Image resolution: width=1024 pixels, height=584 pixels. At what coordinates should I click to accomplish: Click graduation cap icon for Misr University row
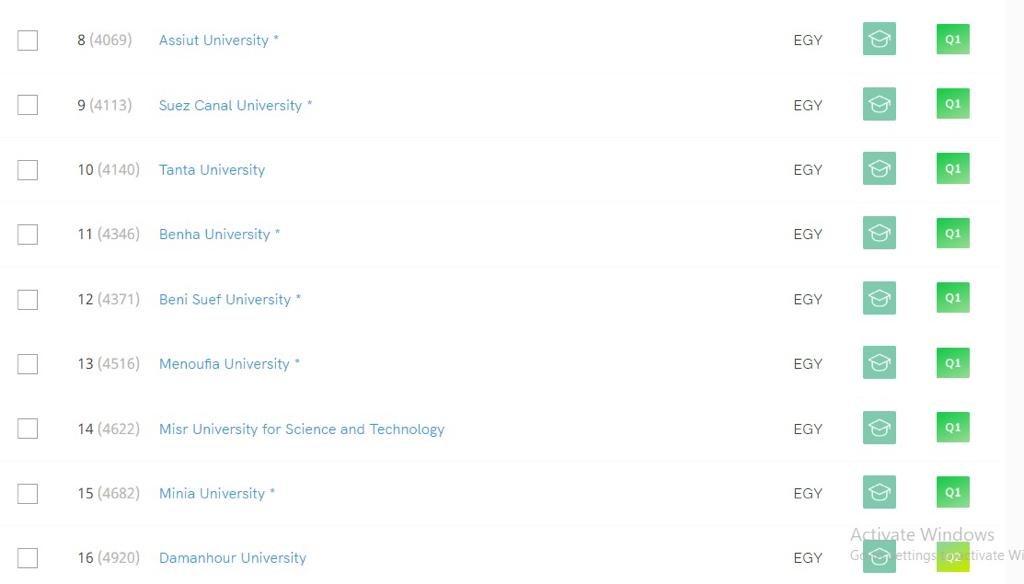(879, 428)
